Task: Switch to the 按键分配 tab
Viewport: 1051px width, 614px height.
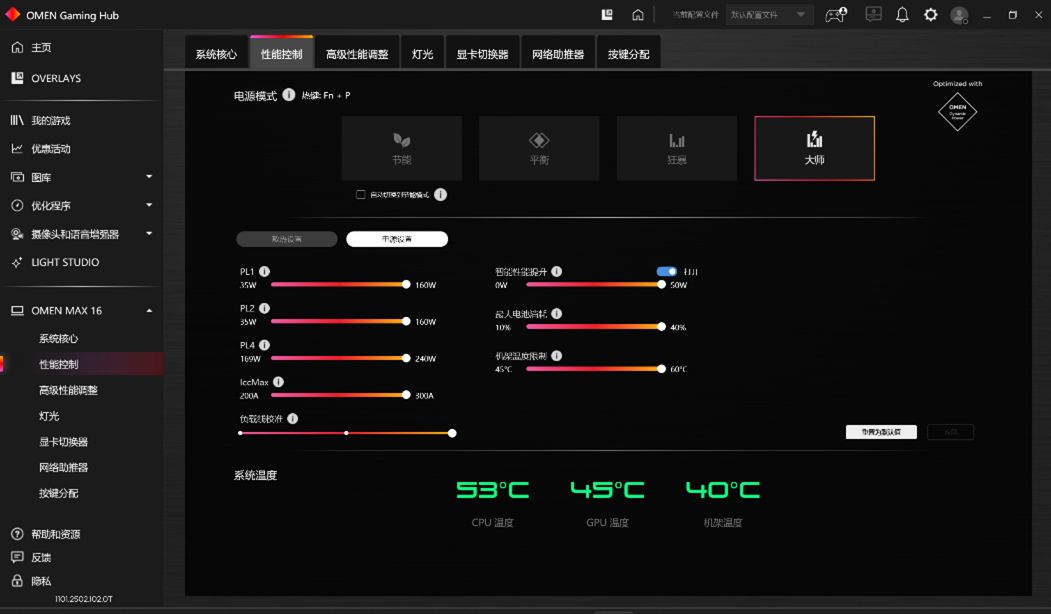Action: point(629,53)
